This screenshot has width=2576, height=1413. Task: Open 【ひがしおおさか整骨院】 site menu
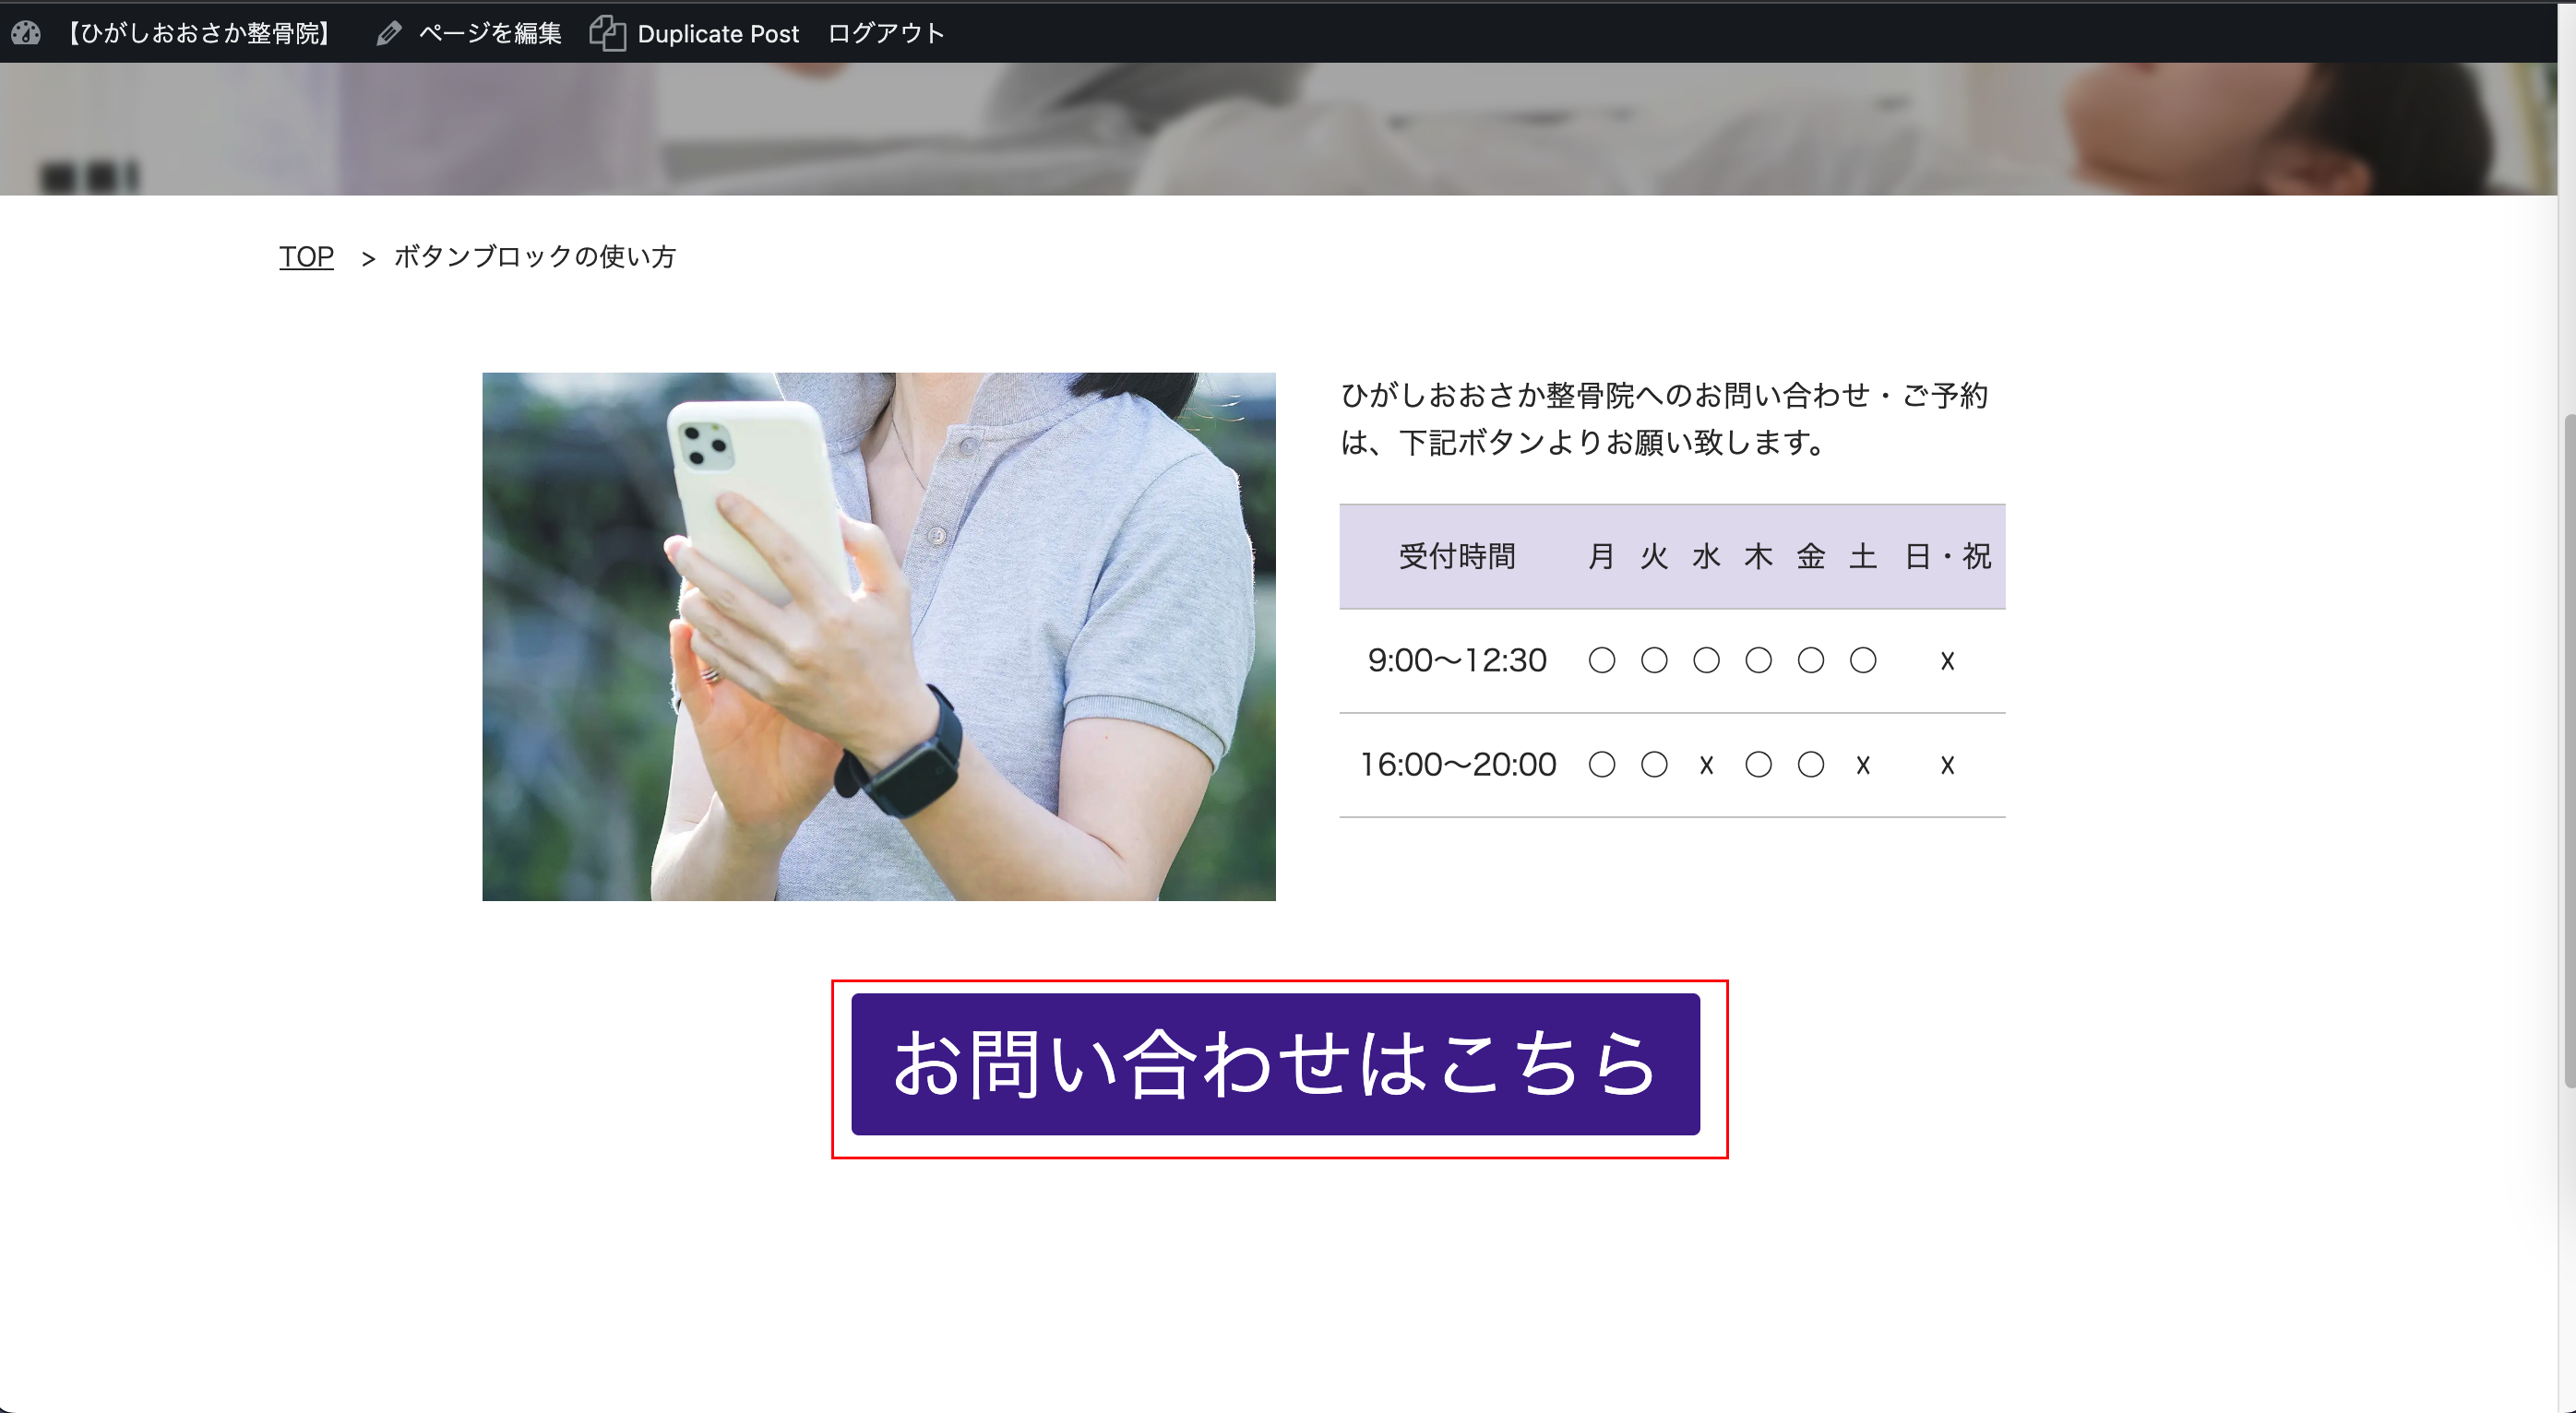click(197, 34)
